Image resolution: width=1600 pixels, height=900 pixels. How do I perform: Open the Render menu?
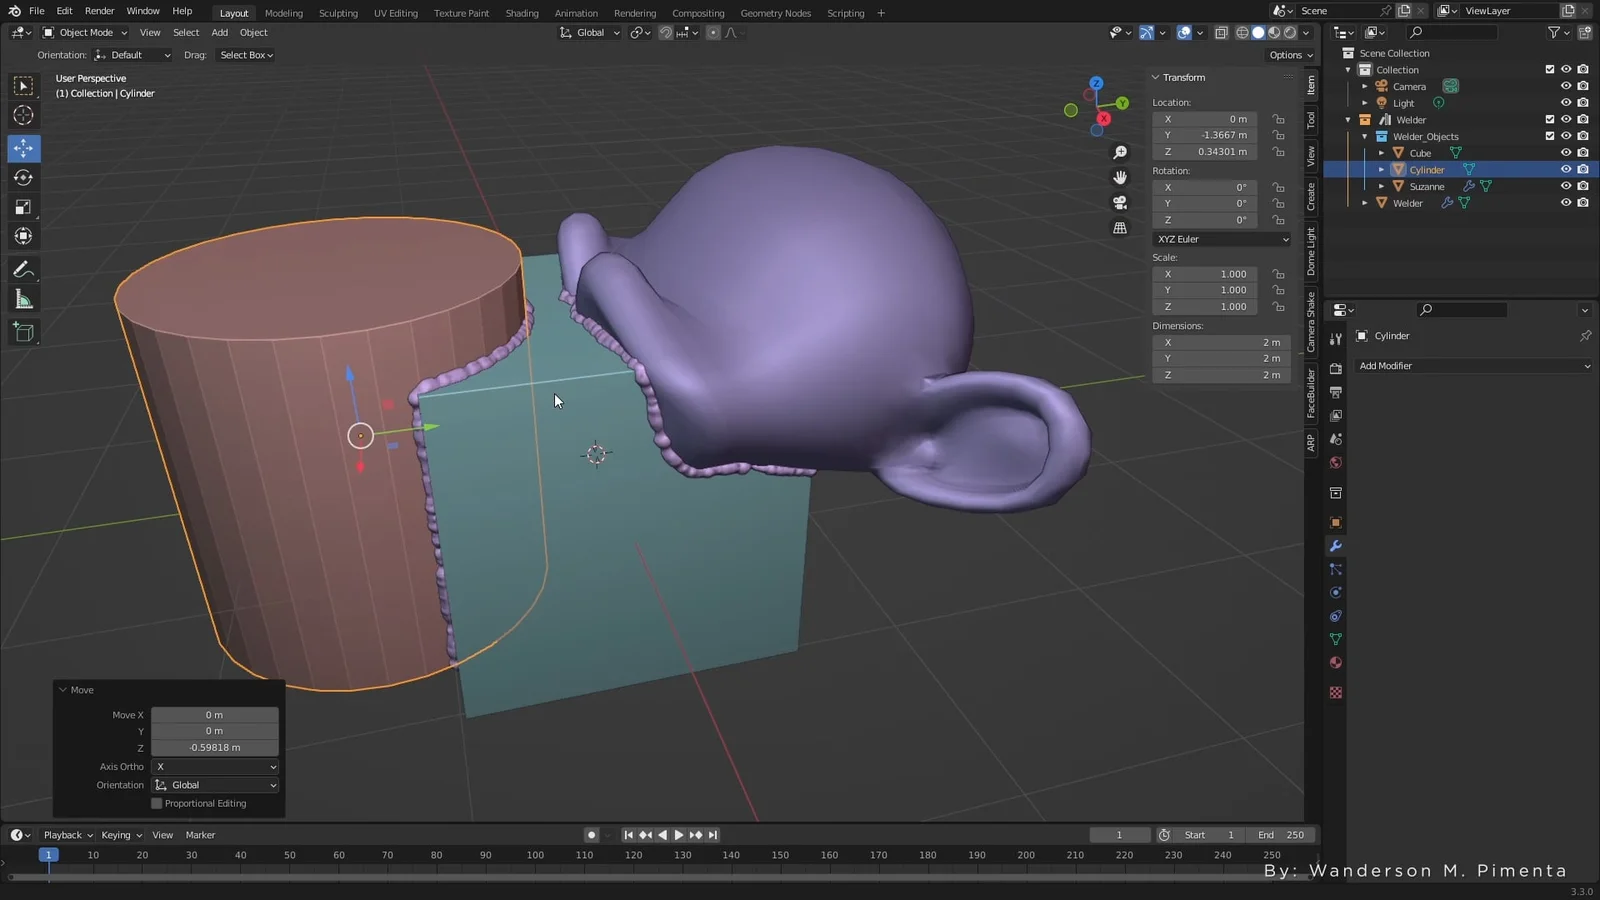tap(99, 11)
